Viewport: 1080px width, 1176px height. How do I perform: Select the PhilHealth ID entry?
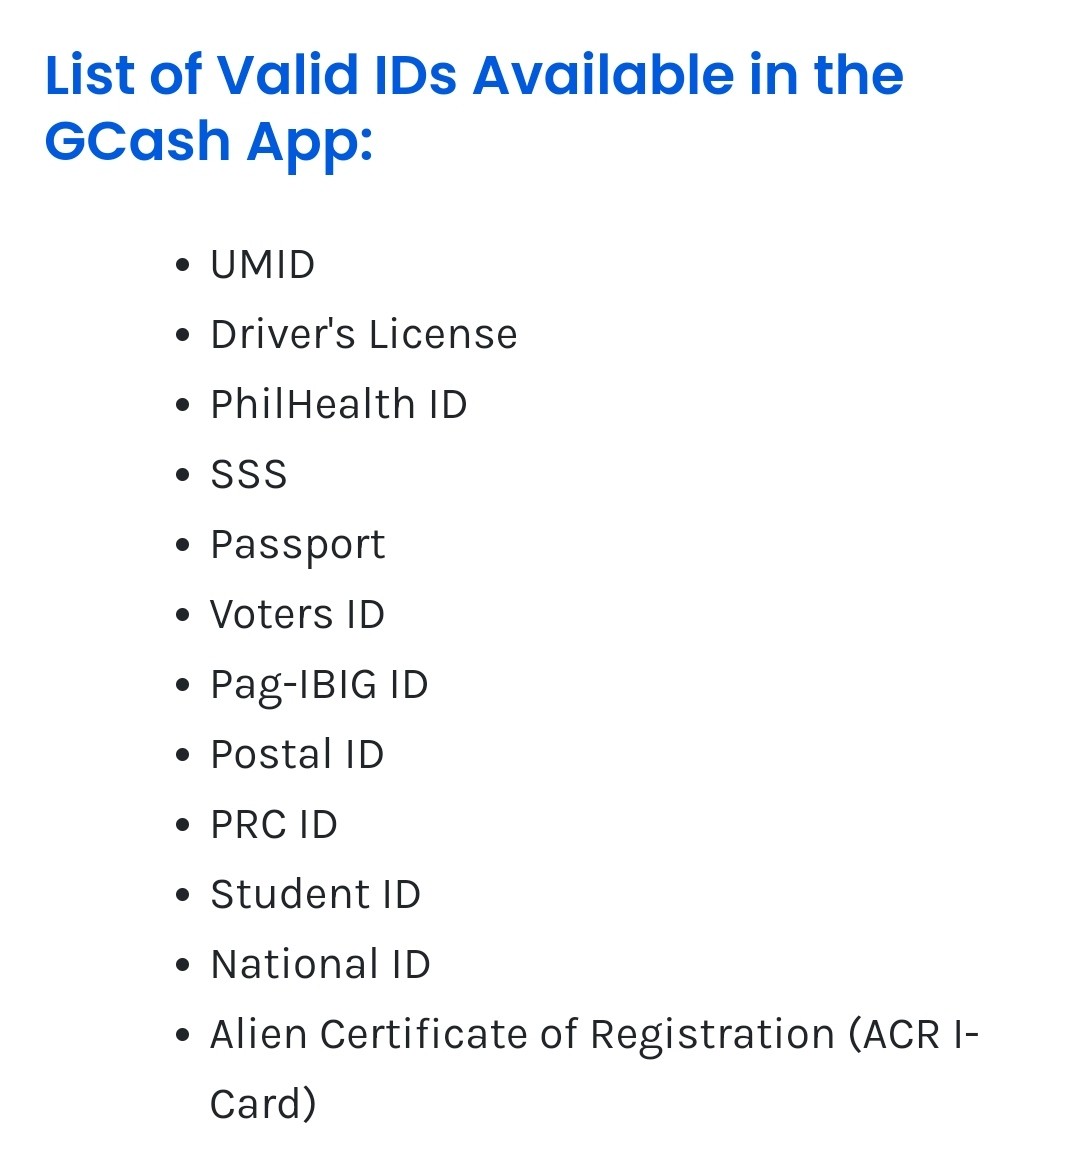click(x=339, y=404)
